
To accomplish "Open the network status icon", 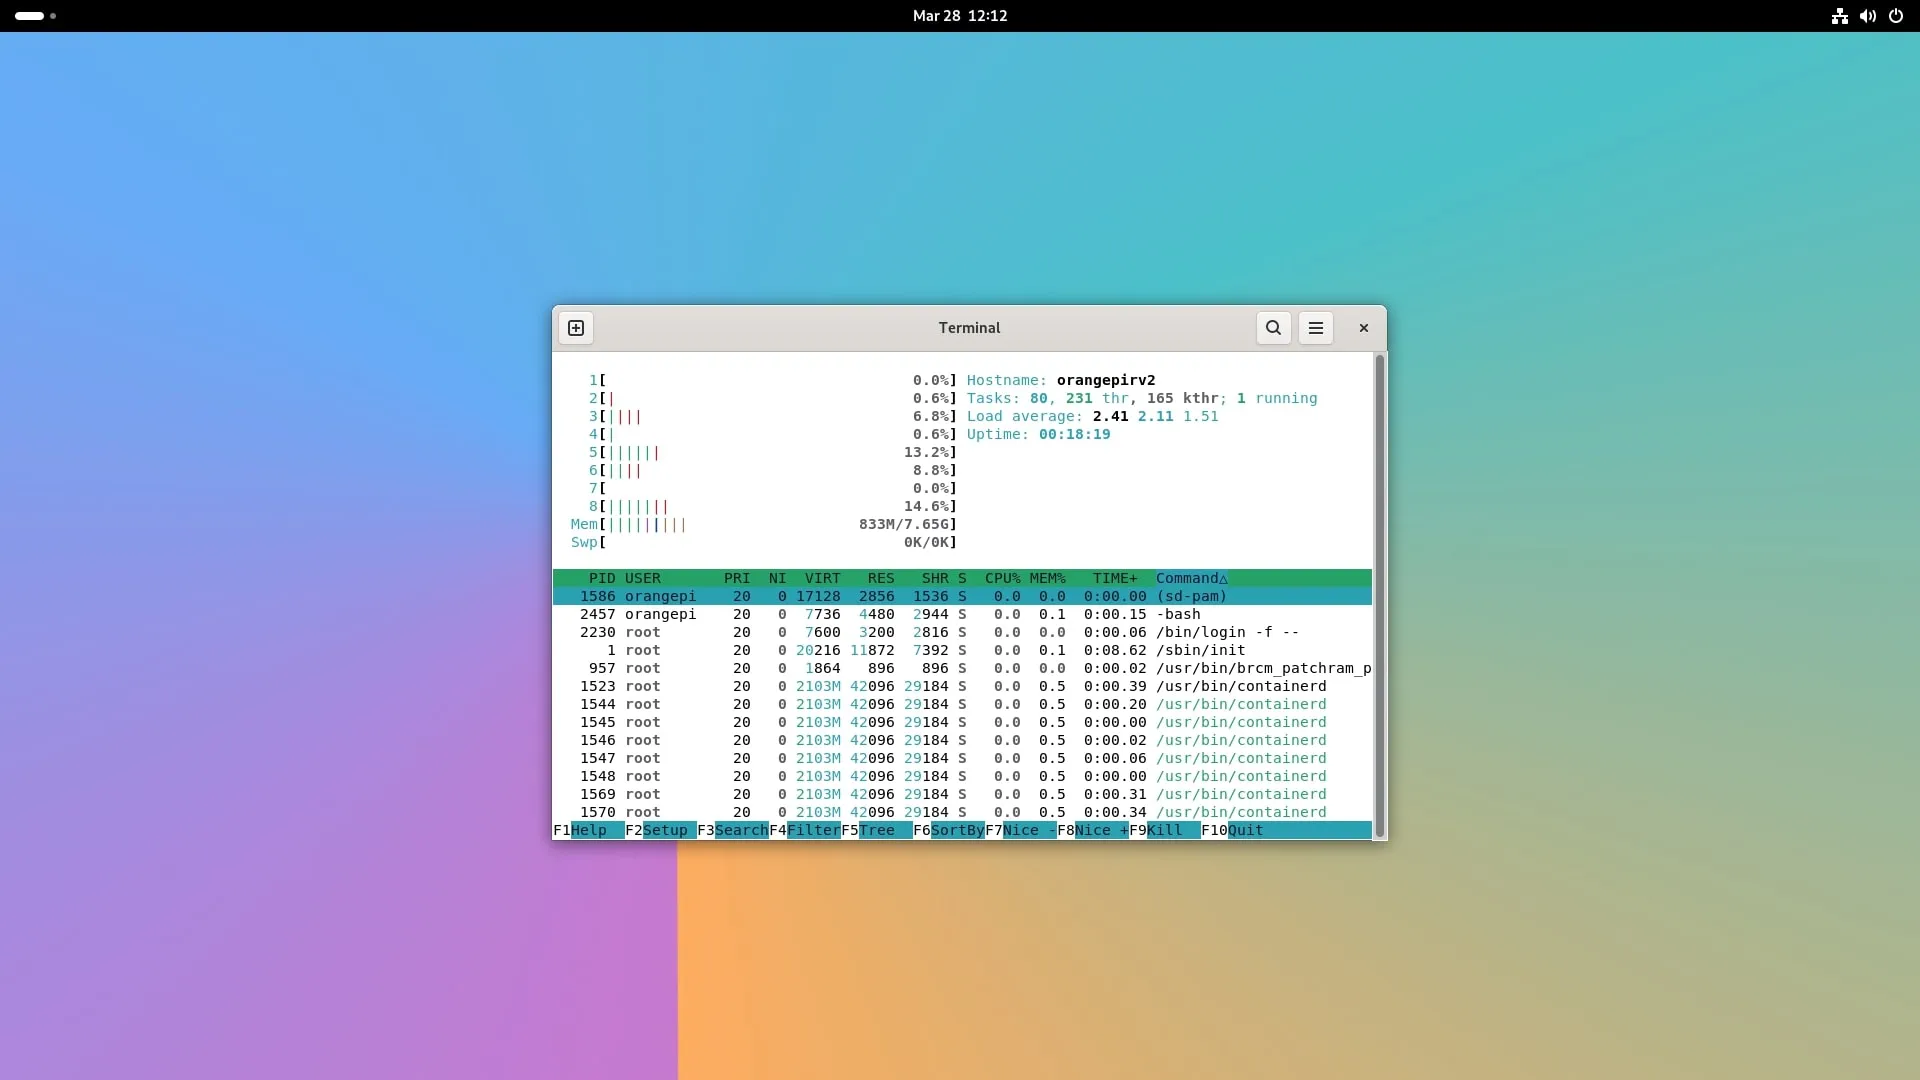I will (x=1839, y=16).
